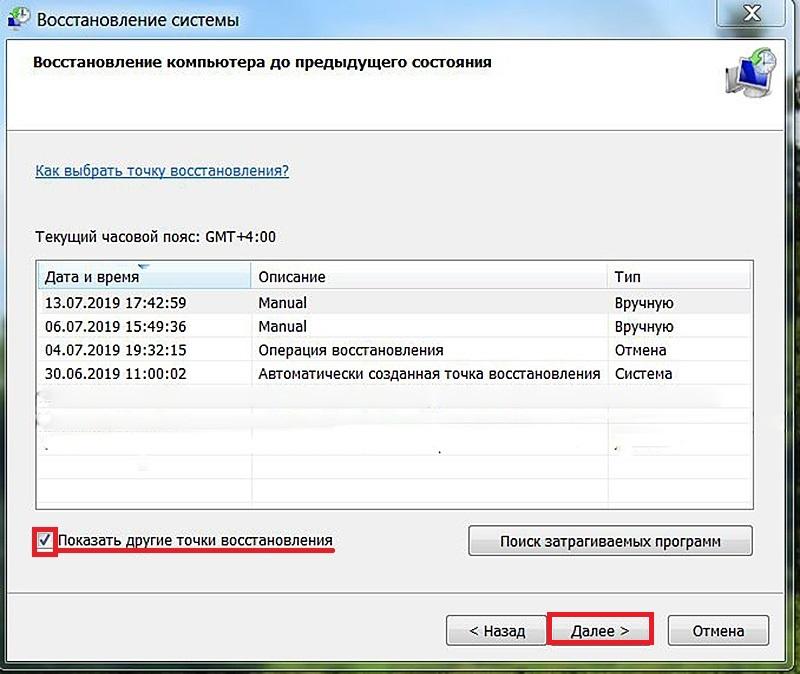This screenshot has width=800, height=674.
Task: Toggle 'Показать другие точки восстановления' checkbox
Action: [45, 540]
